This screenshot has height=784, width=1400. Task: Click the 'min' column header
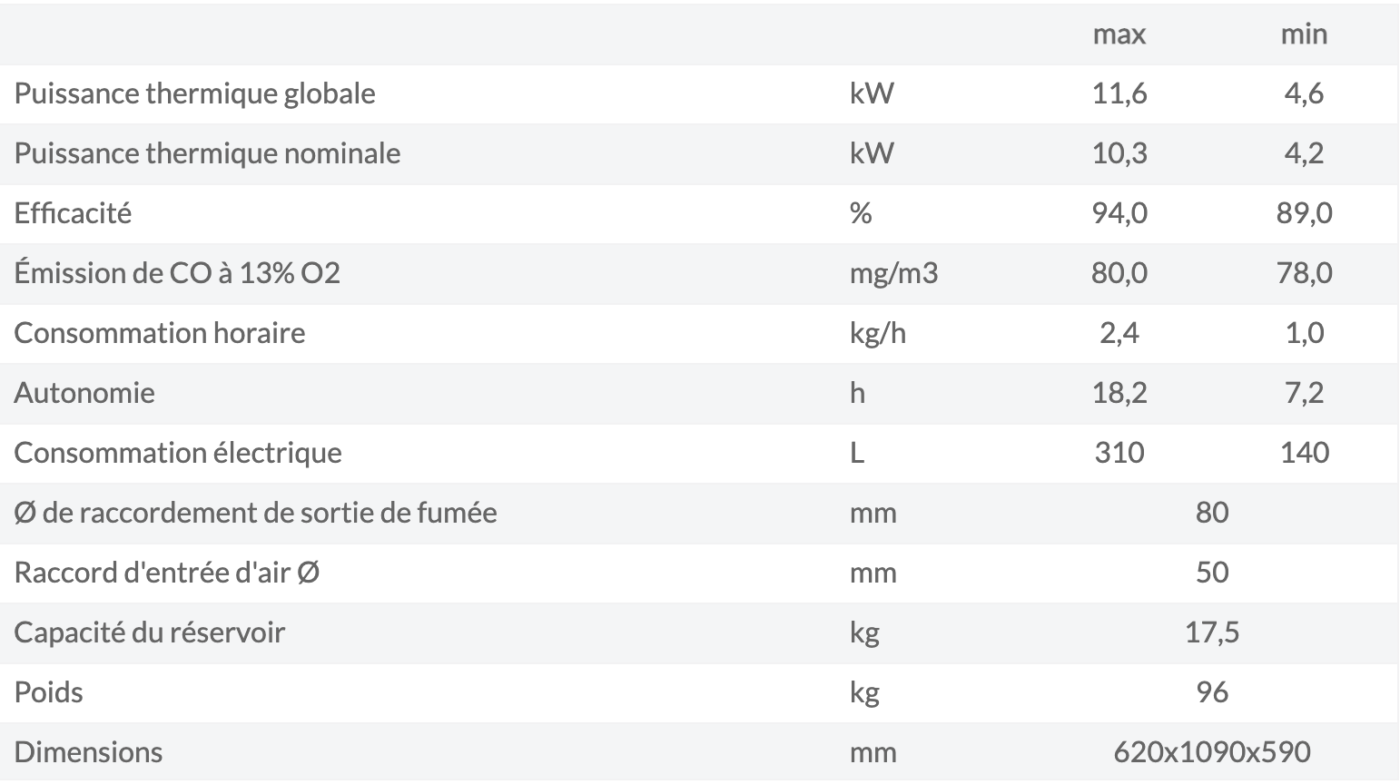(1304, 35)
